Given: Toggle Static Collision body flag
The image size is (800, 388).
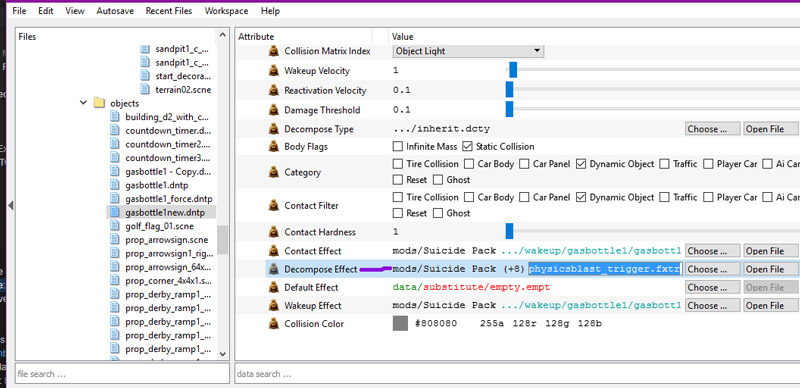Looking at the screenshot, I should pyautogui.click(x=467, y=147).
